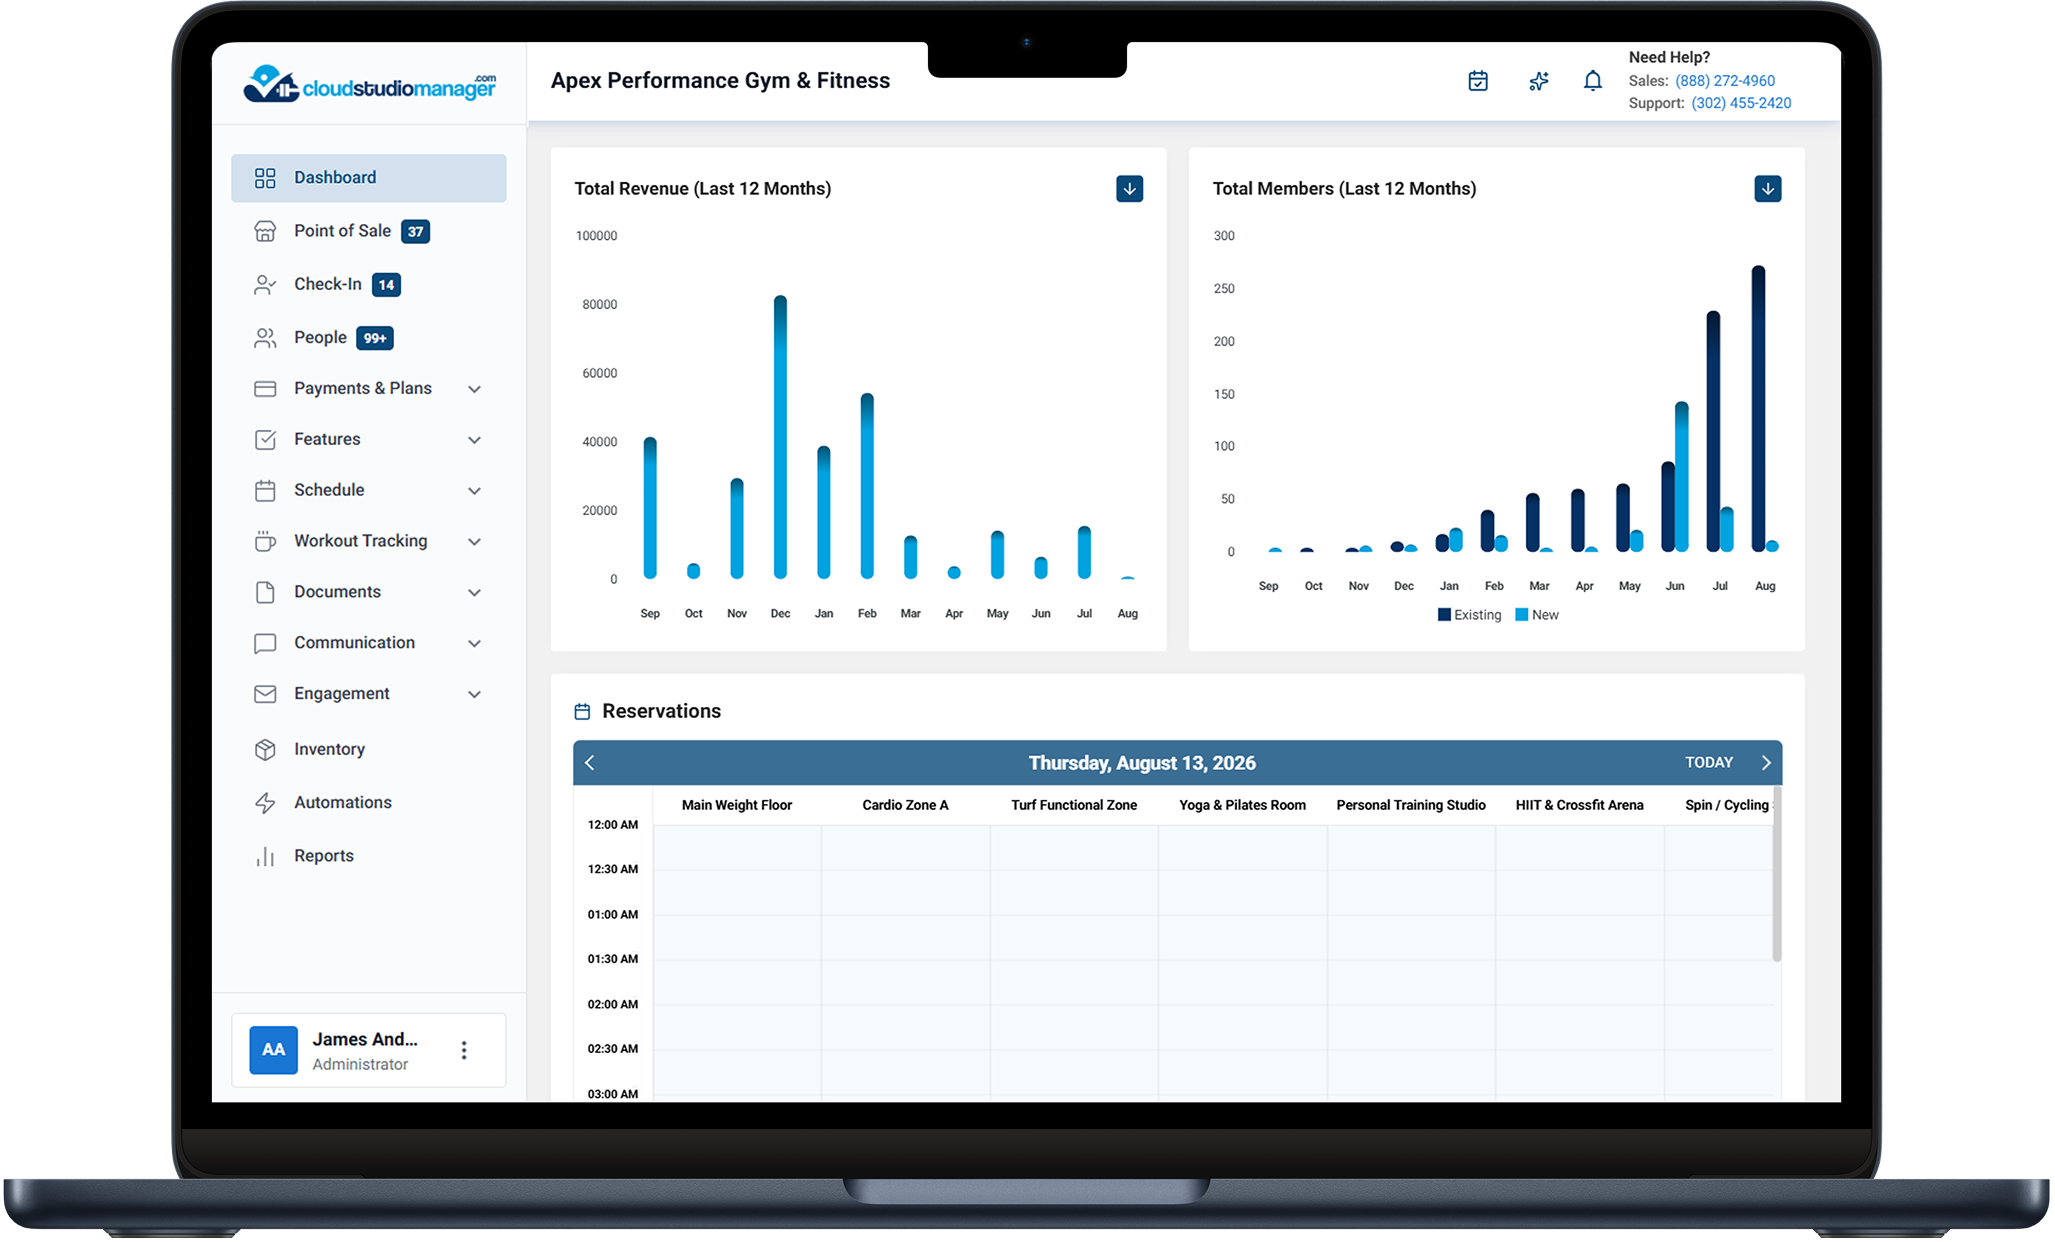Go to next day in Reservations
This screenshot has height=1242, width=2055.
click(x=1766, y=763)
